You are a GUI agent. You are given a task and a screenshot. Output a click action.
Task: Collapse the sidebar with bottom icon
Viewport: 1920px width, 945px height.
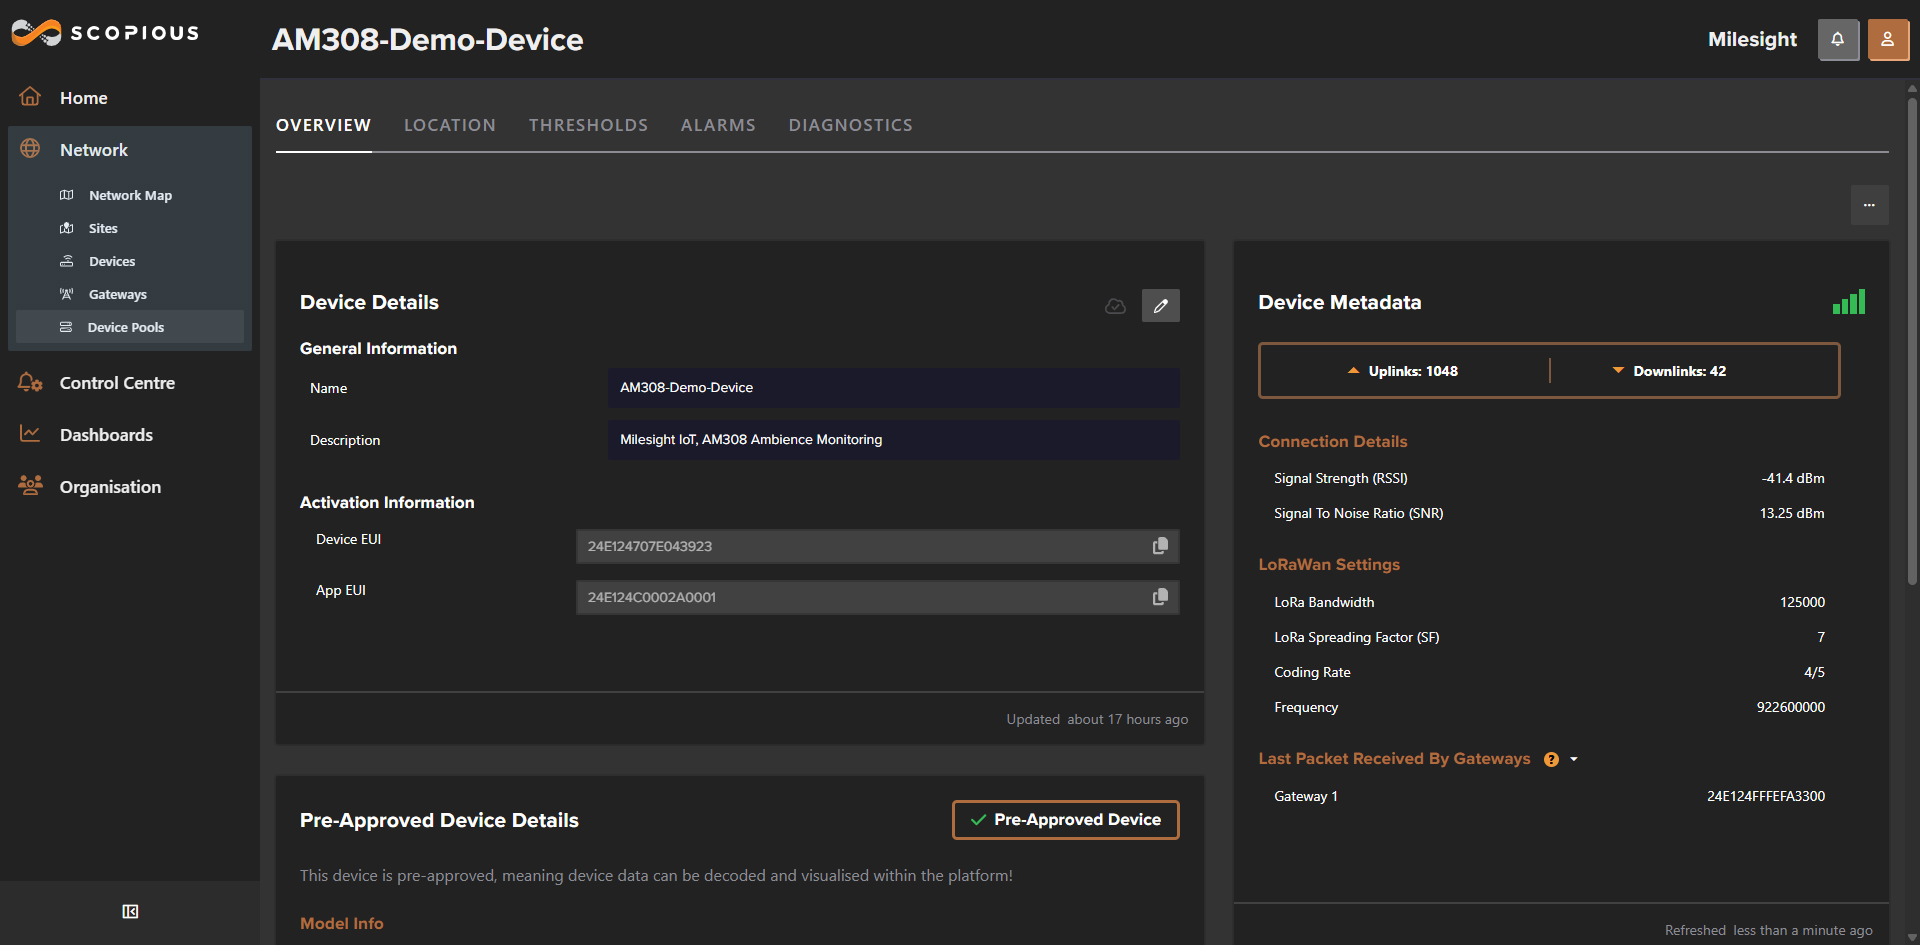130,911
